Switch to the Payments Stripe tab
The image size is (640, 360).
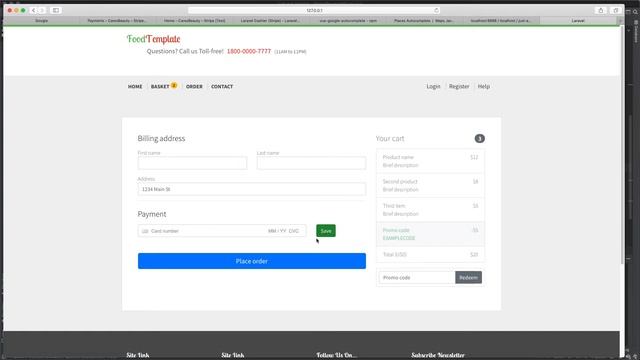coord(117,20)
